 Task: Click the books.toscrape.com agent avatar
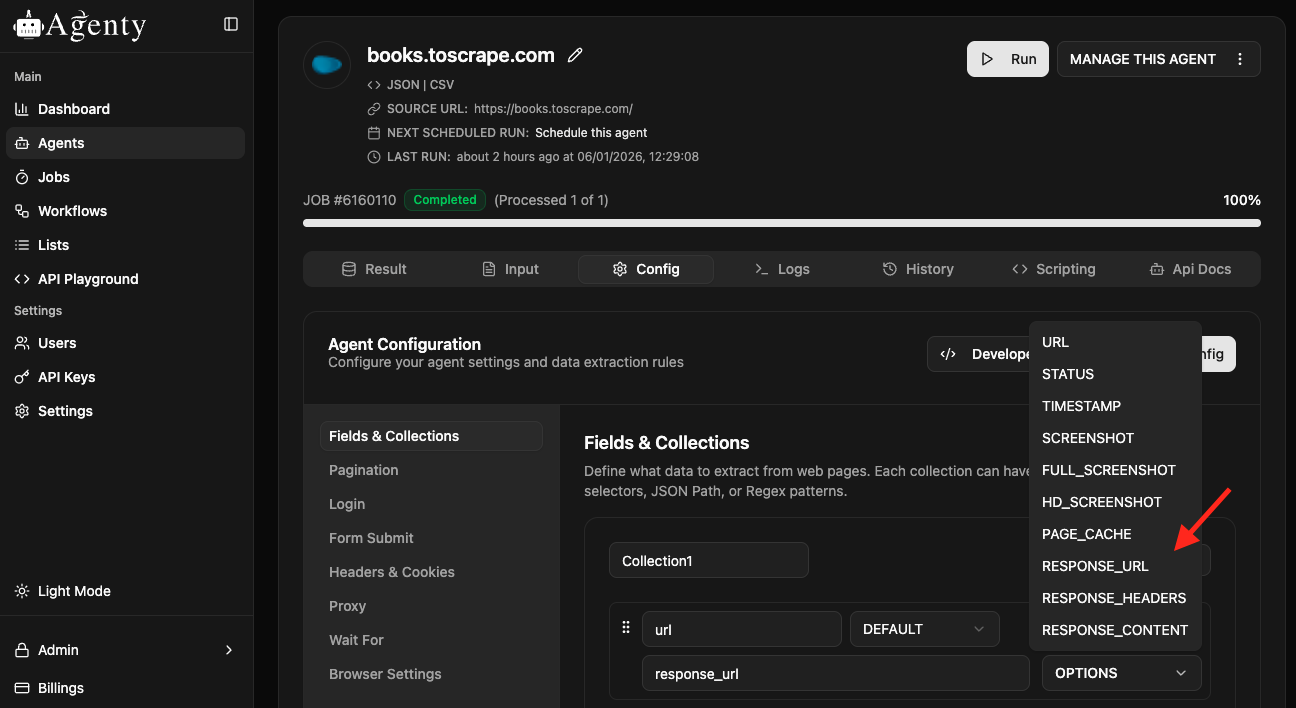click(327, 65)
